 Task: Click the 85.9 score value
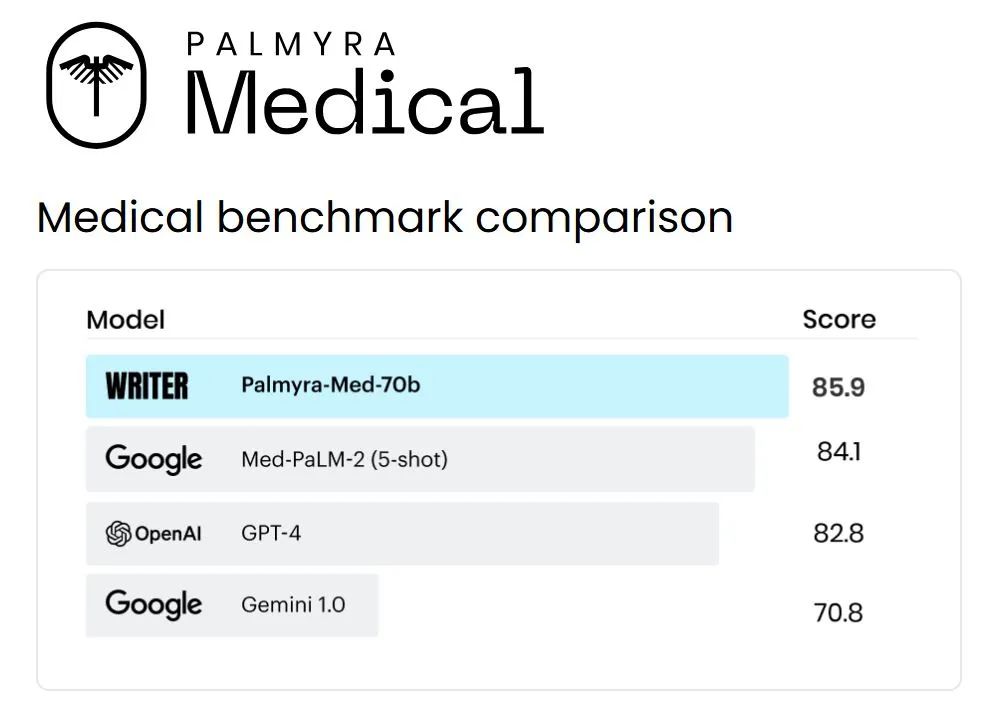tap(838, 387)
